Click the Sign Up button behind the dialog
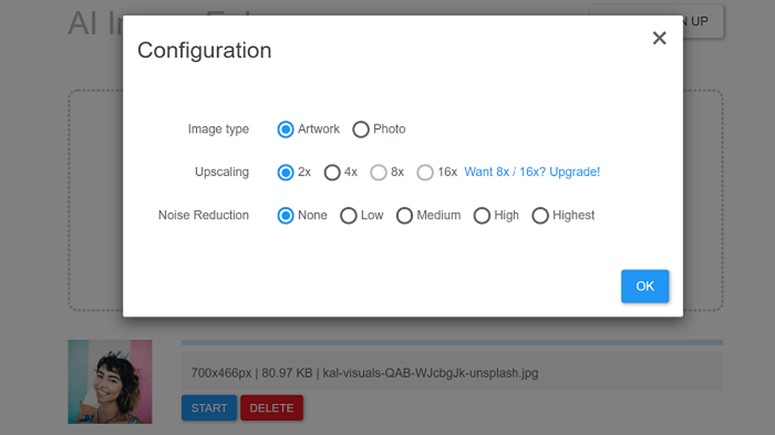Viewport: 775px width, 435px height. [x=702, y=21]
